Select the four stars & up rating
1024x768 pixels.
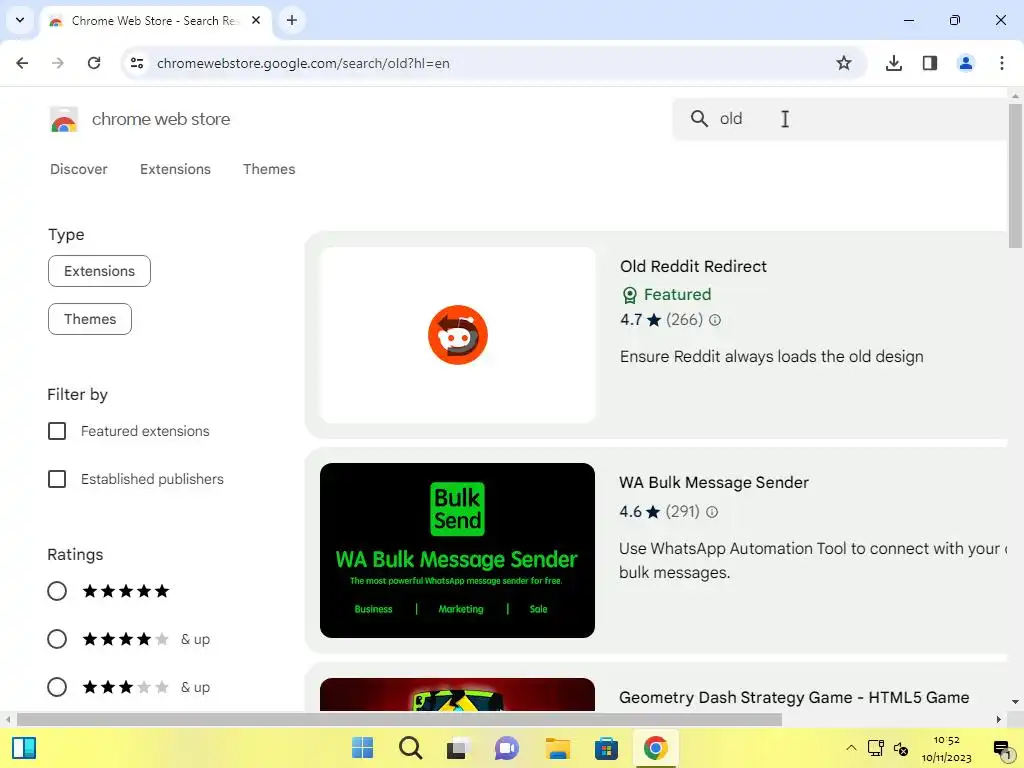click(57, 639)
